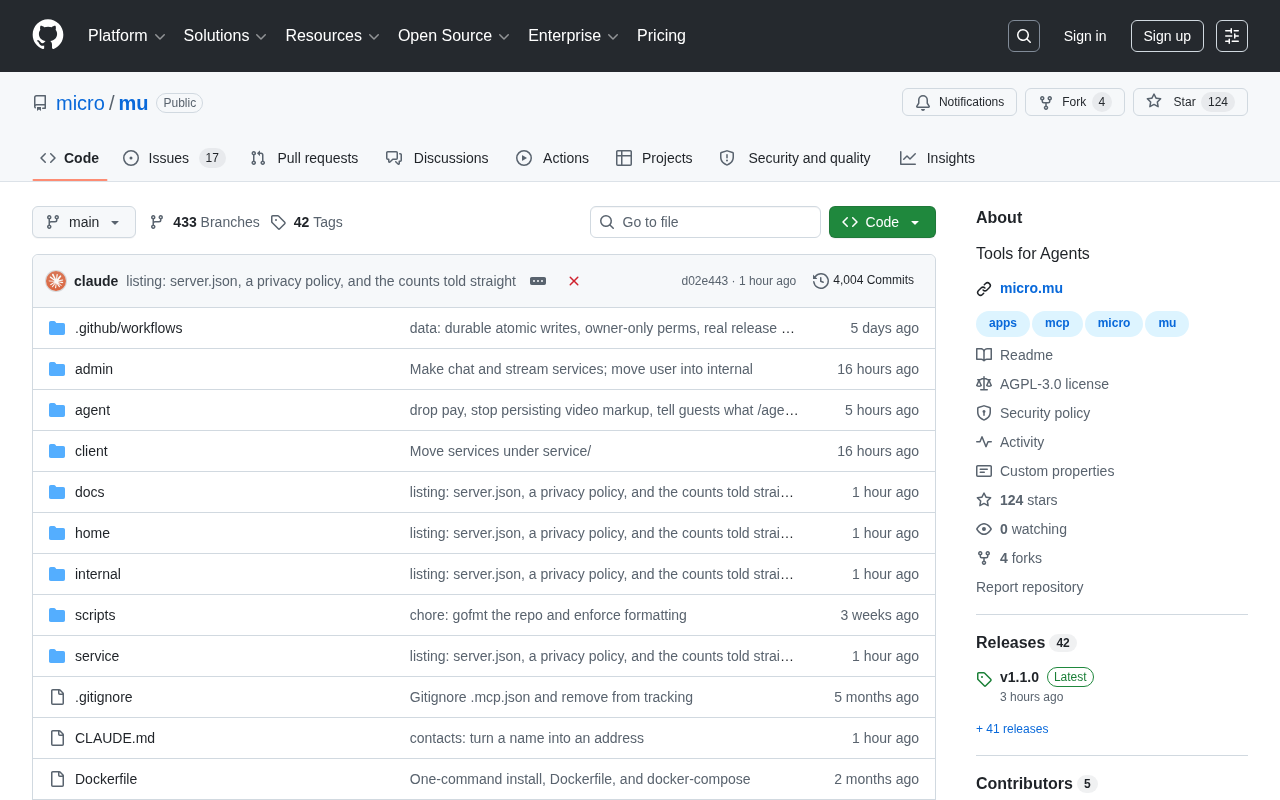Open the scripts folder

point(95,615)
